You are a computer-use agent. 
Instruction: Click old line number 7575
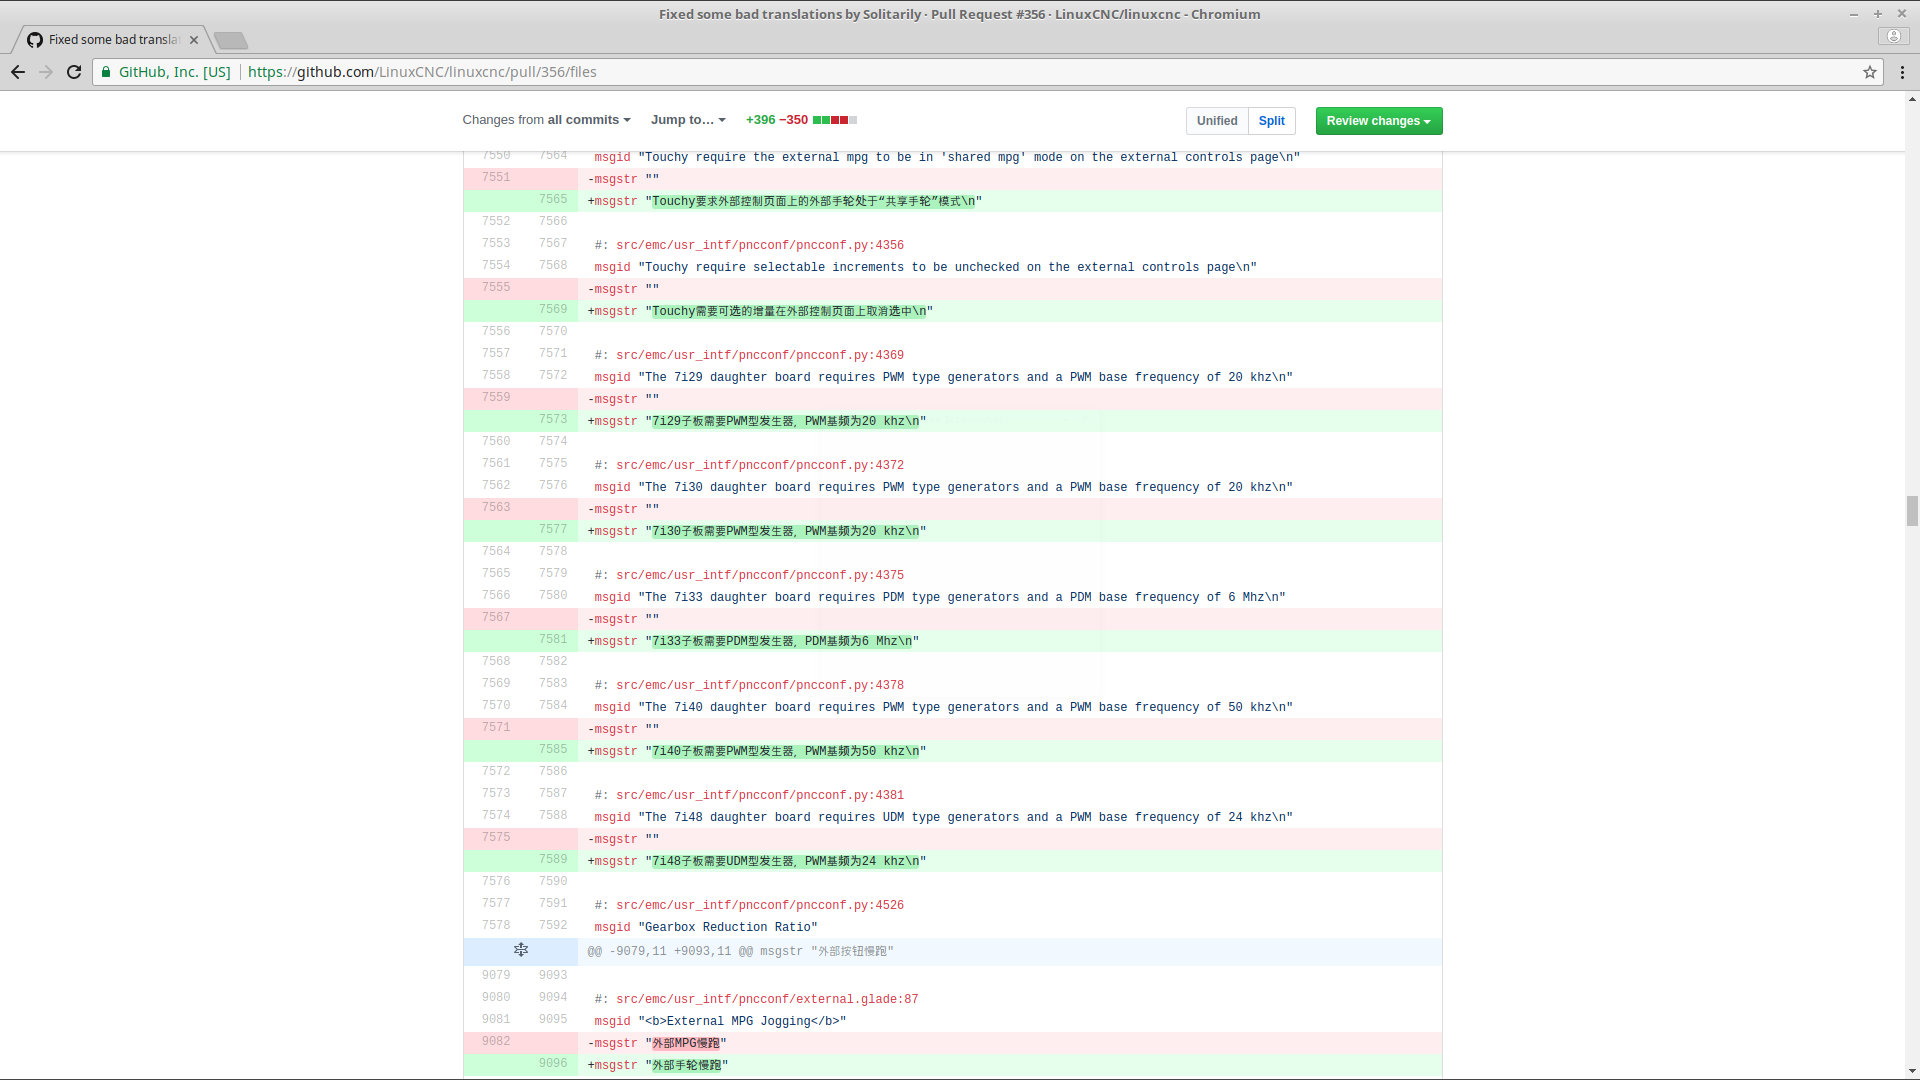(x=496, y=838)
